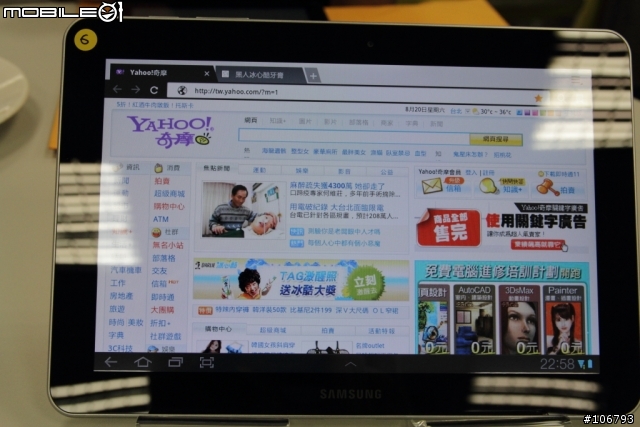The height and width of the screenshot is (427, 640).
Task: Select the 購物中心 shopping tab
Action: 218,329
